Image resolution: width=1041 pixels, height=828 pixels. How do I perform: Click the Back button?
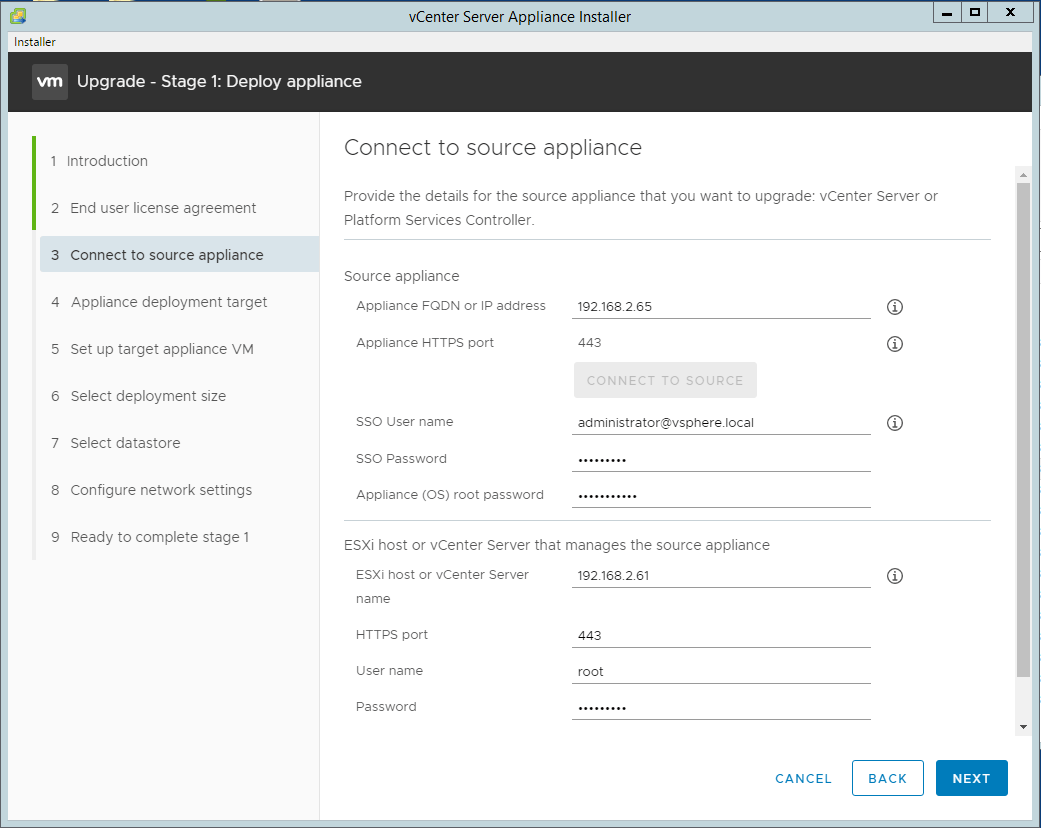click(x=888, y=778)
